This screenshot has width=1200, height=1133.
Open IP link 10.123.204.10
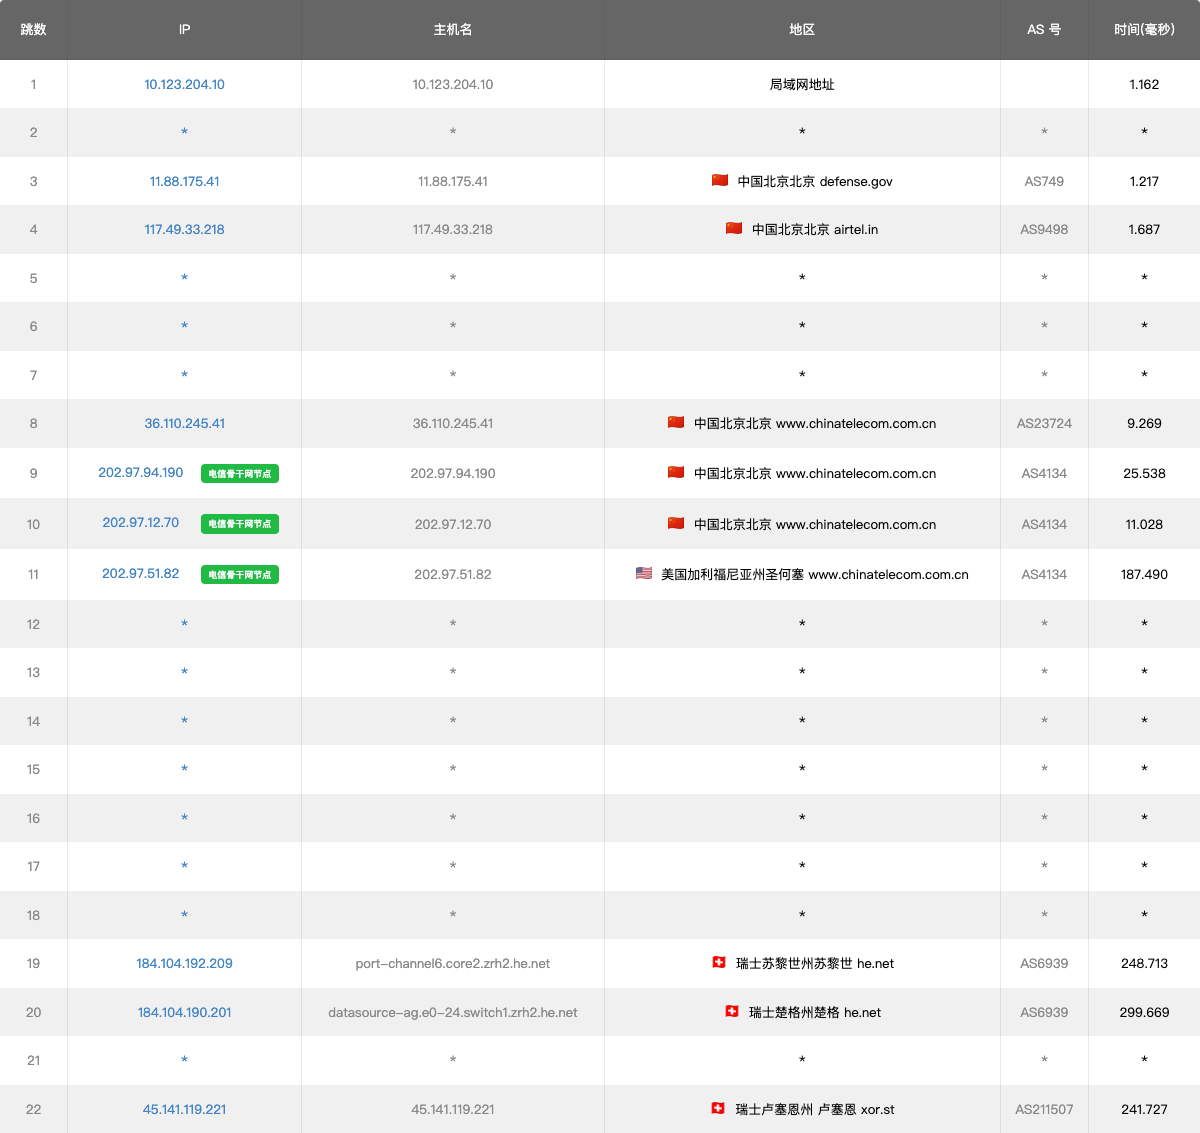[x=184, y=85]
